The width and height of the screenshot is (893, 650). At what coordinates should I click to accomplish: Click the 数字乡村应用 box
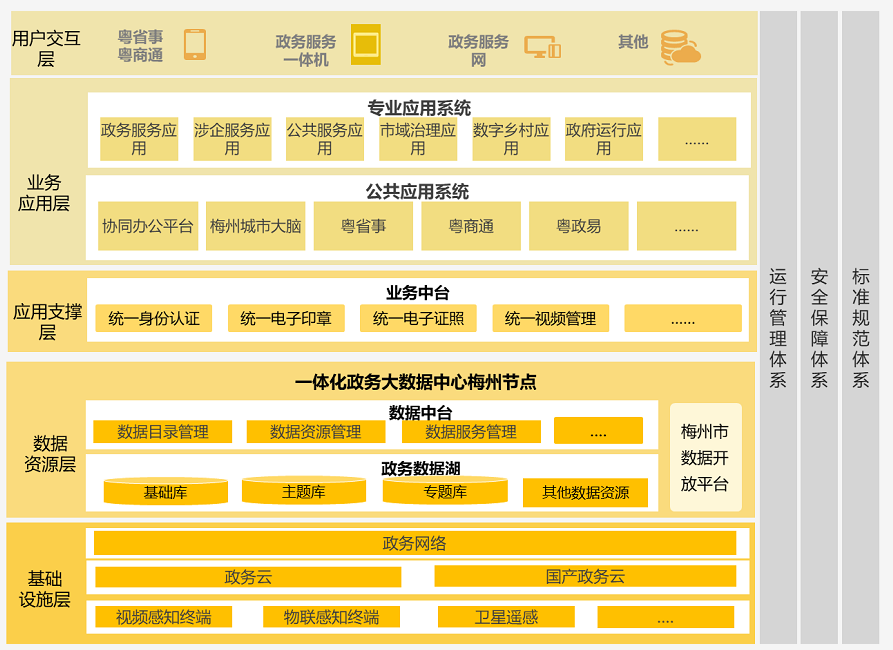click(x=511, y=139)
